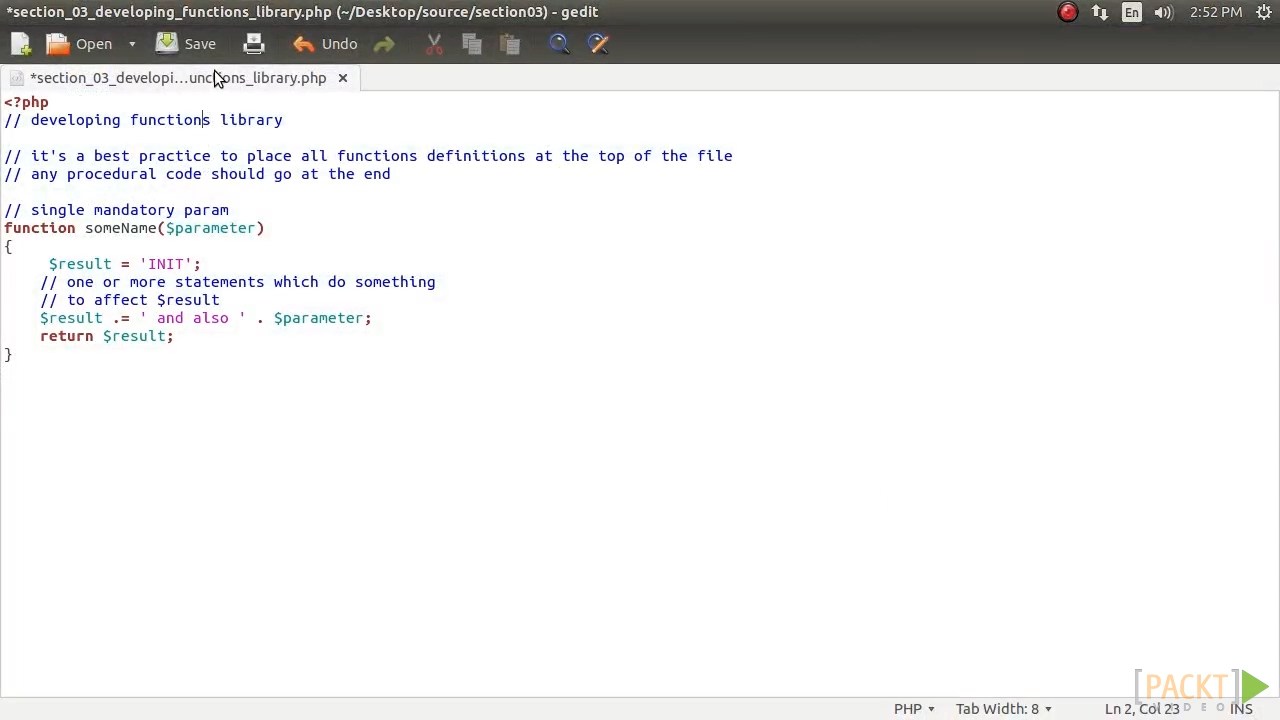Click the $result .= ' and also ' line
The image size is (1280, 720).
pos(205,318)
